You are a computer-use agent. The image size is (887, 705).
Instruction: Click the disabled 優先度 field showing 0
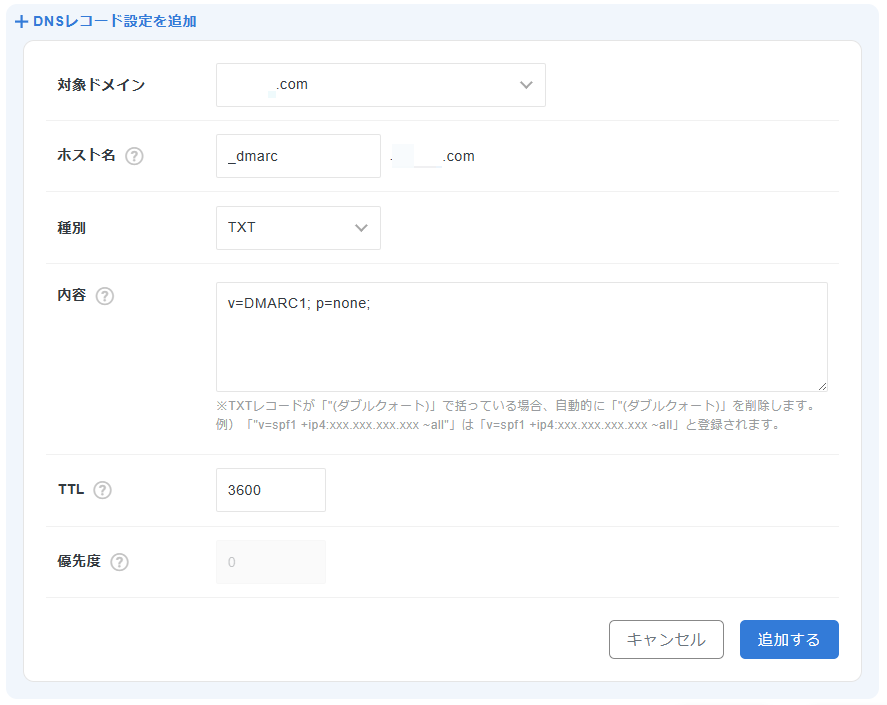(270, 562)
